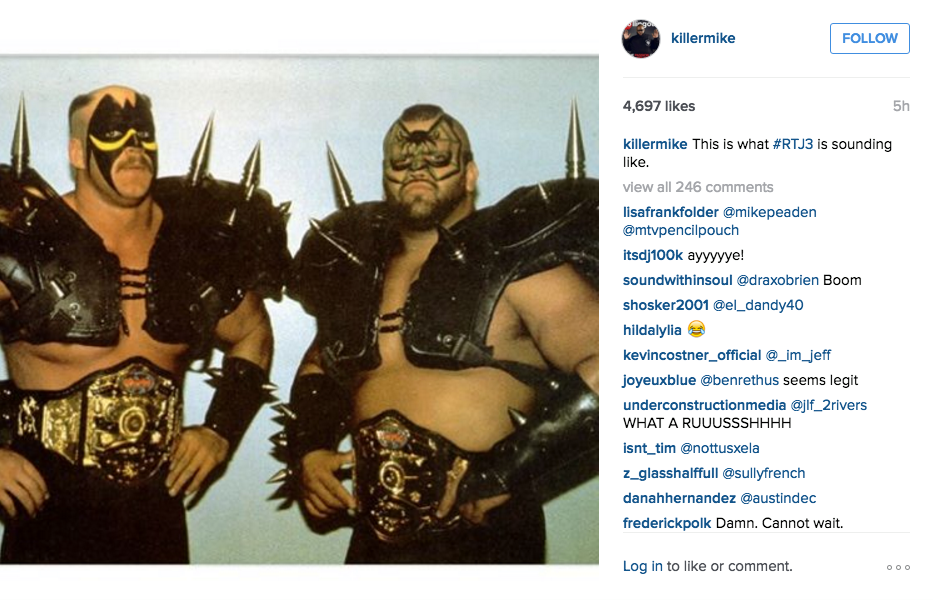The width and height of the screenshot is (933, 600).
Task: Open the wrestlers photo post
Action: pos(299,310)
